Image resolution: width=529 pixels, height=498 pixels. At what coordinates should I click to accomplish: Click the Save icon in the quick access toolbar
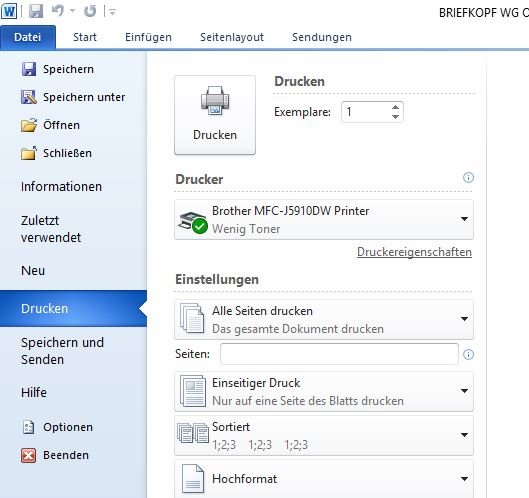pyautogui.click(x=36, y=11)
